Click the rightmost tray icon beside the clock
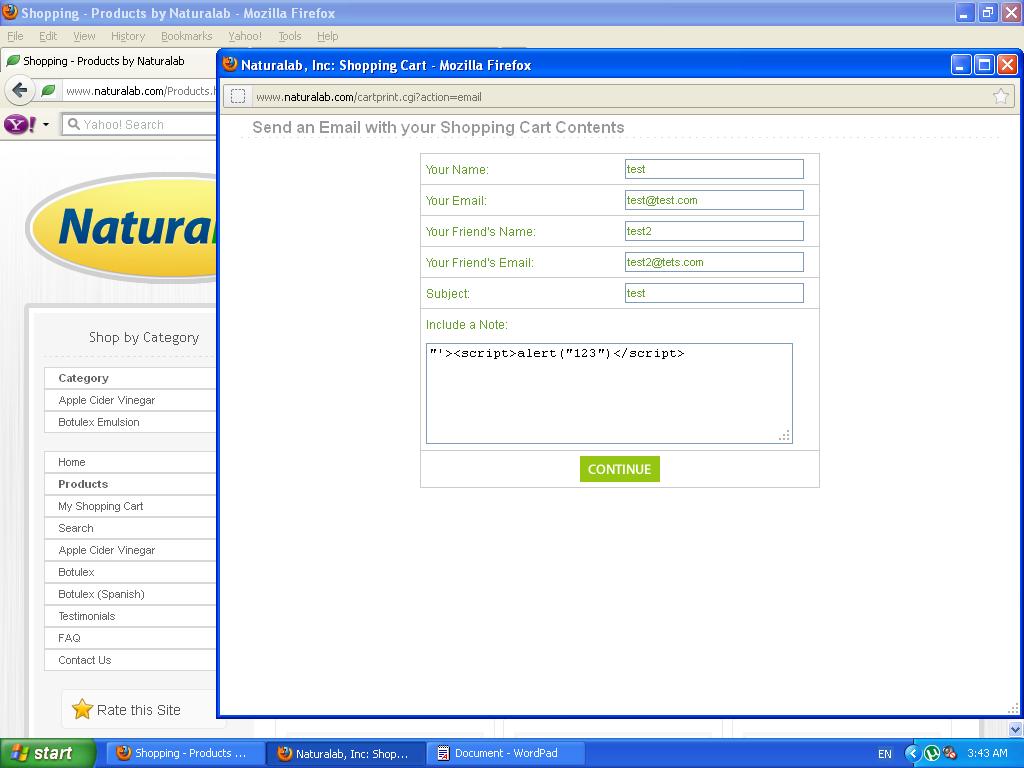Screen dimensions: 1024x768 (950, 754)
